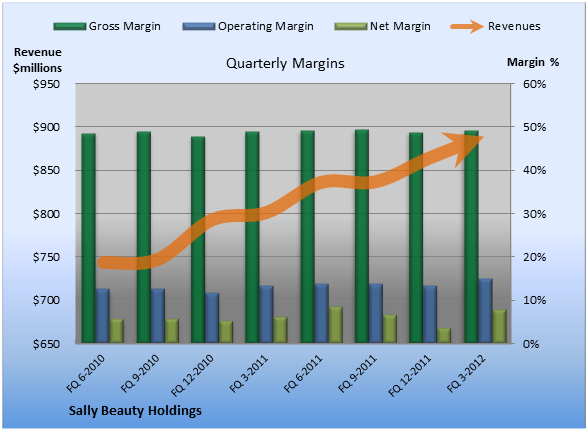The width and height of the screenshot is (587, 430).
Task: Click the FQ 3-2012 operating margin bar
Action: point(485,311)
